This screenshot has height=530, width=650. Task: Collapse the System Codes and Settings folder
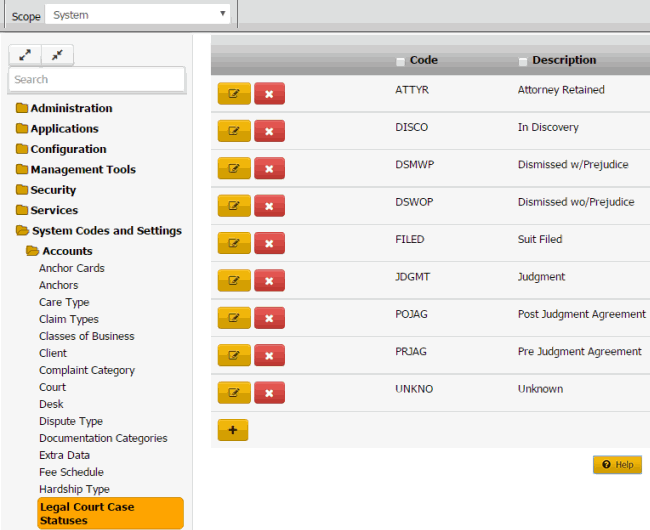click(106, 231)
